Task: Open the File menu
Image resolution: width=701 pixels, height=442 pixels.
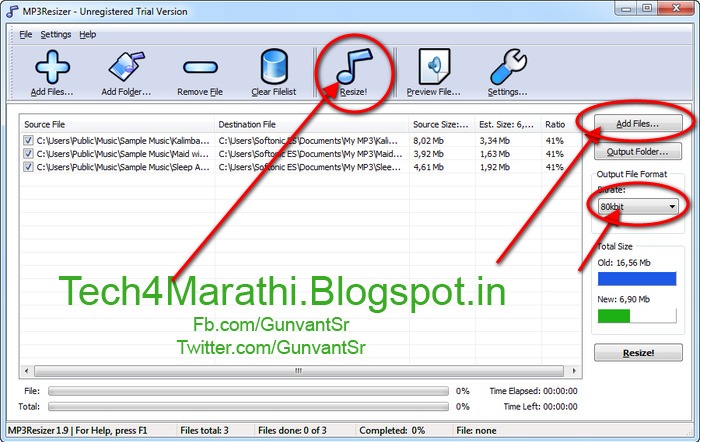Action: coord(25,34)
